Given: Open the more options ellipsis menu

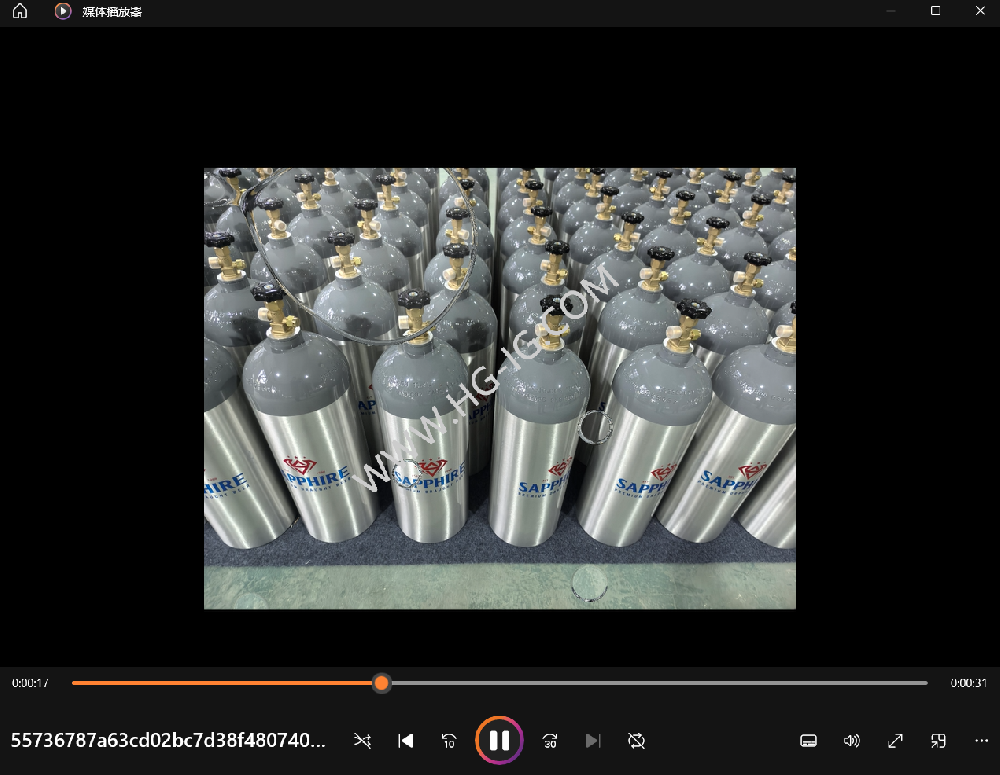Looking at the screenshot, I should (981, 741).
